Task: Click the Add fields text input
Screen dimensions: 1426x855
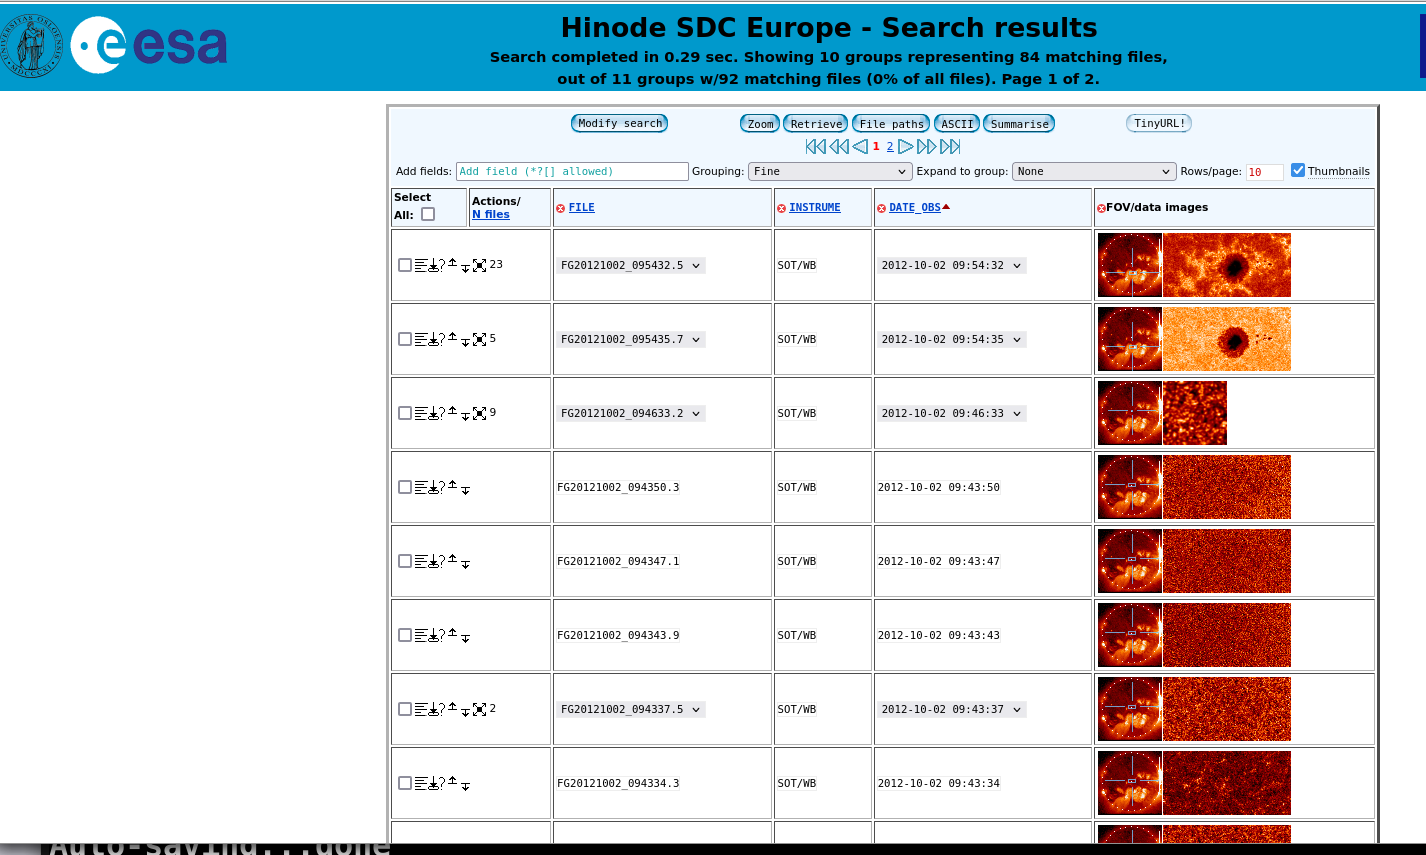Action: 572,171
